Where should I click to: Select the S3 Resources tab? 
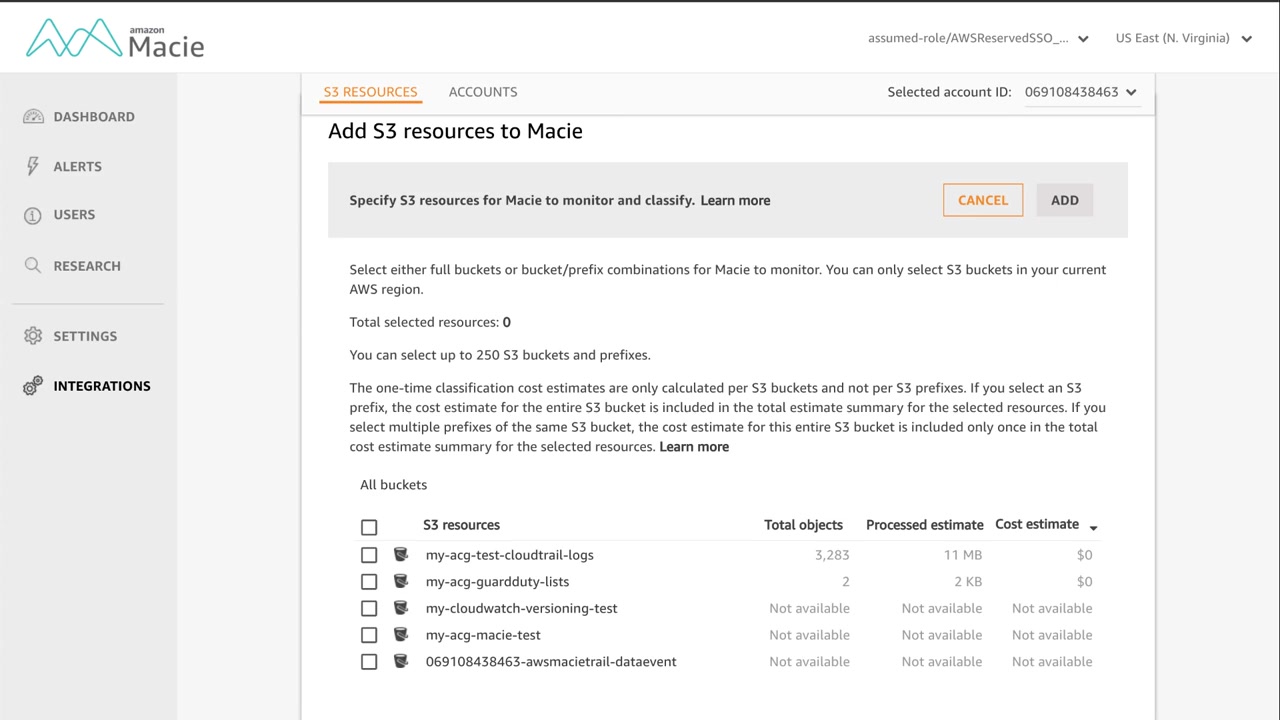click(x=370, y=92)
